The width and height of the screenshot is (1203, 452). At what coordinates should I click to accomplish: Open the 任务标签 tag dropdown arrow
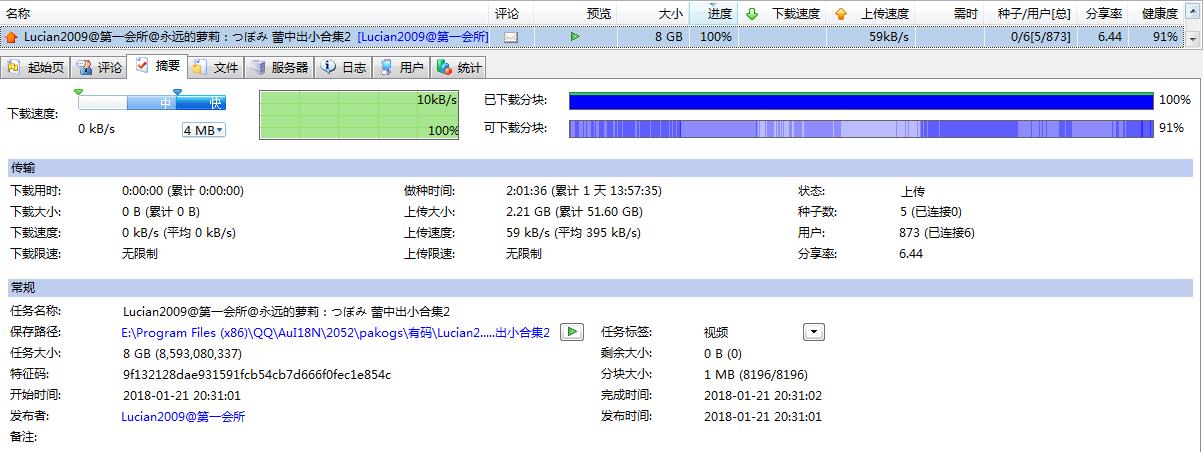[814, 332]
